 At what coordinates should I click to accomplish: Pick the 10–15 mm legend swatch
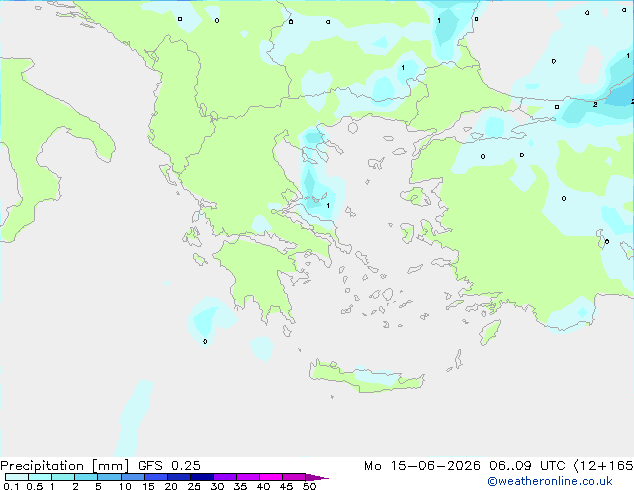[132, 477]
